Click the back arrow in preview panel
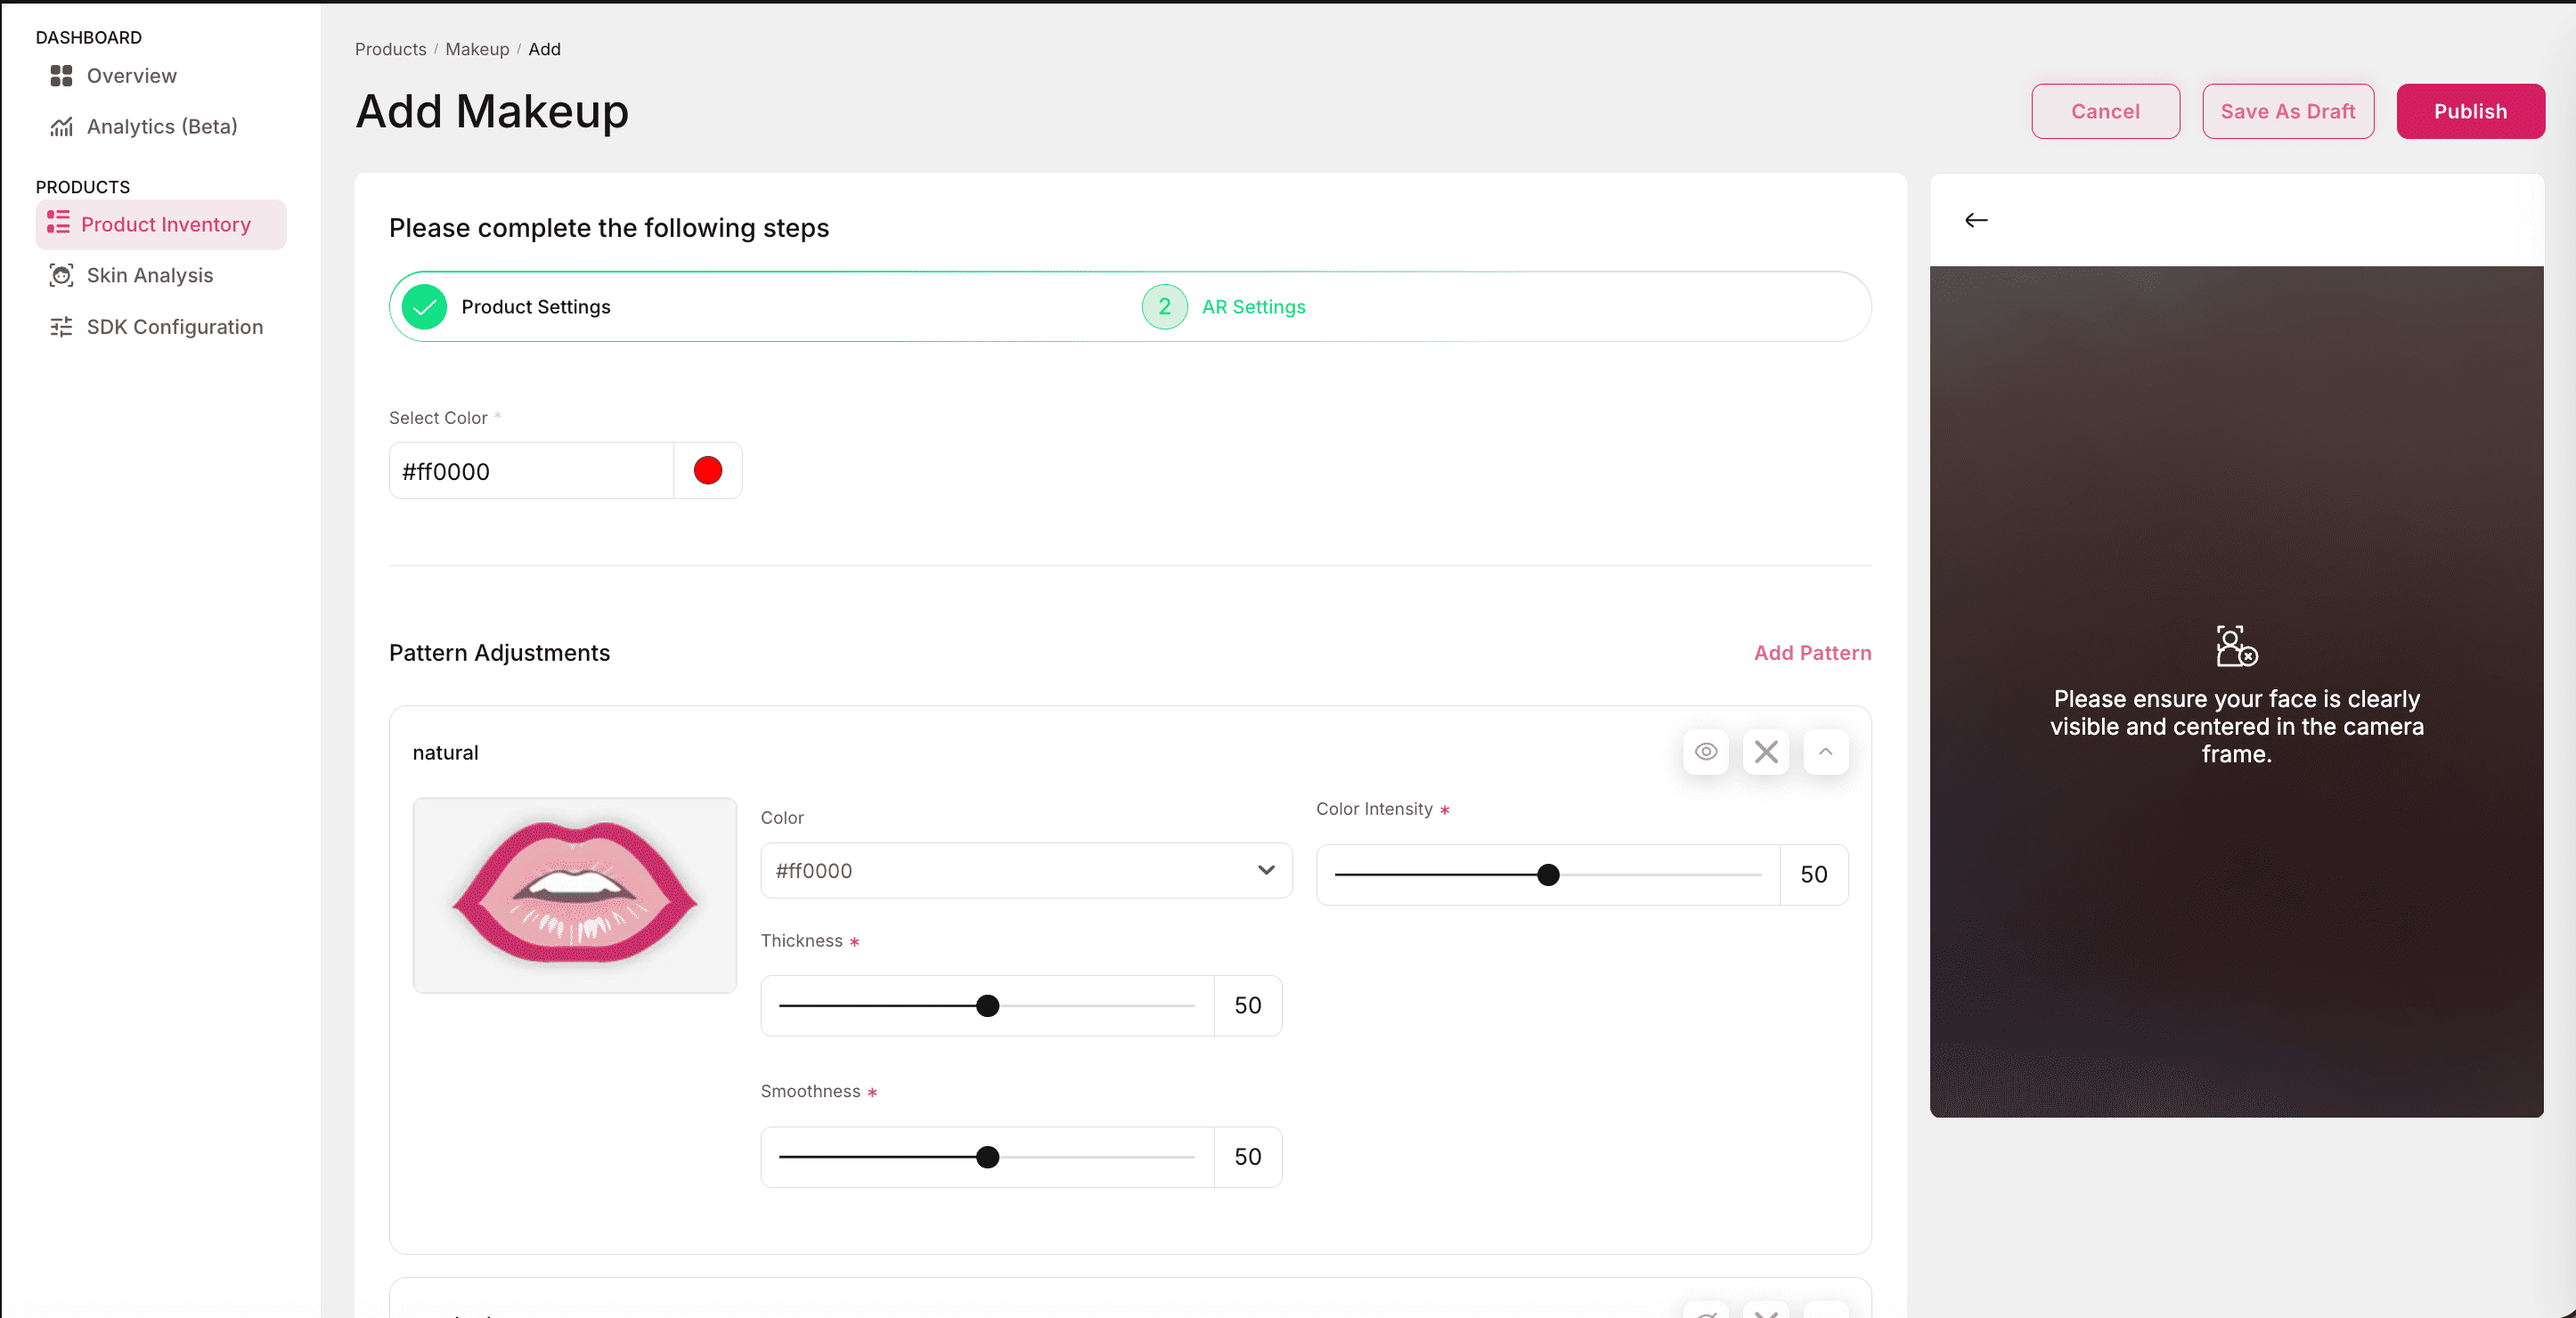Image resolution: width=2576 pixels, height=1318 pixels. point(1976,220)
